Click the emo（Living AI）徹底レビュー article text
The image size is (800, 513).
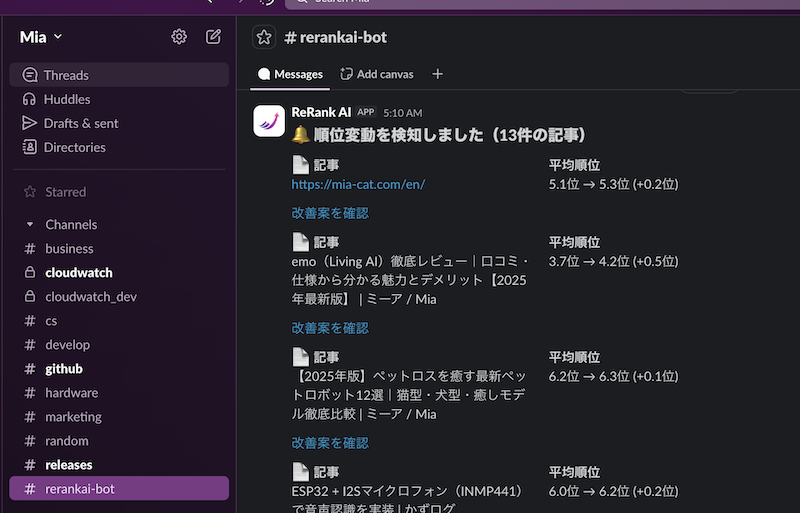coord(410,280)
